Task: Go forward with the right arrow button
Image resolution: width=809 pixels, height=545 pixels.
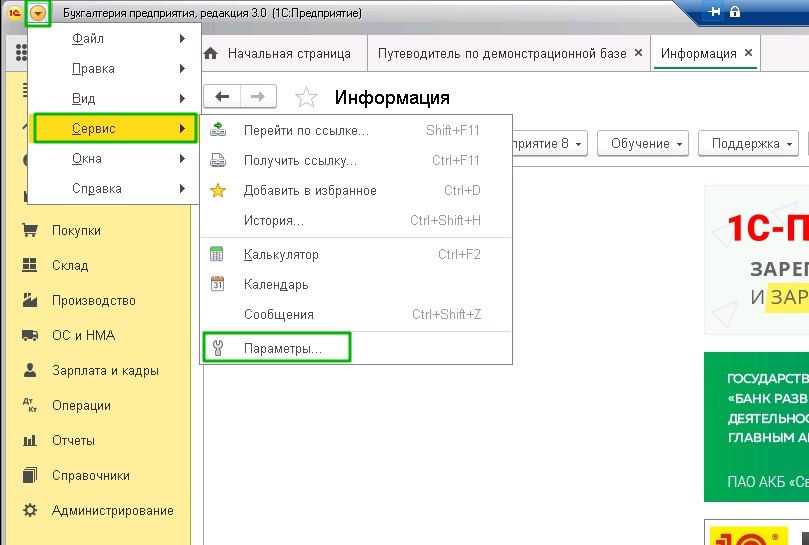Action: pos(258,97)
